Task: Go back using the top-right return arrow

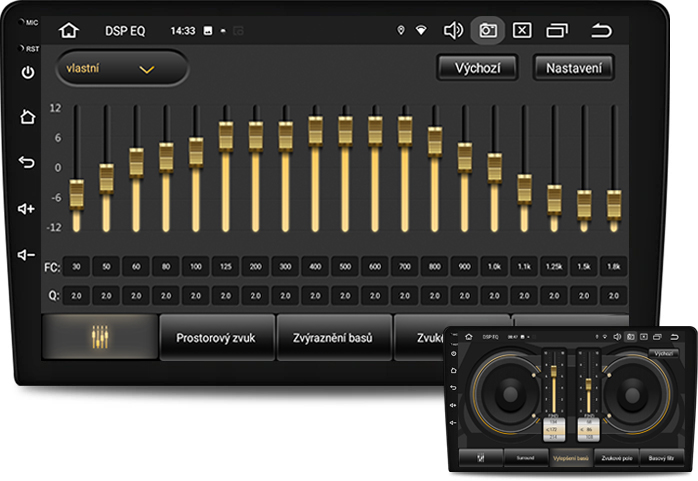Action: [601, 30]
